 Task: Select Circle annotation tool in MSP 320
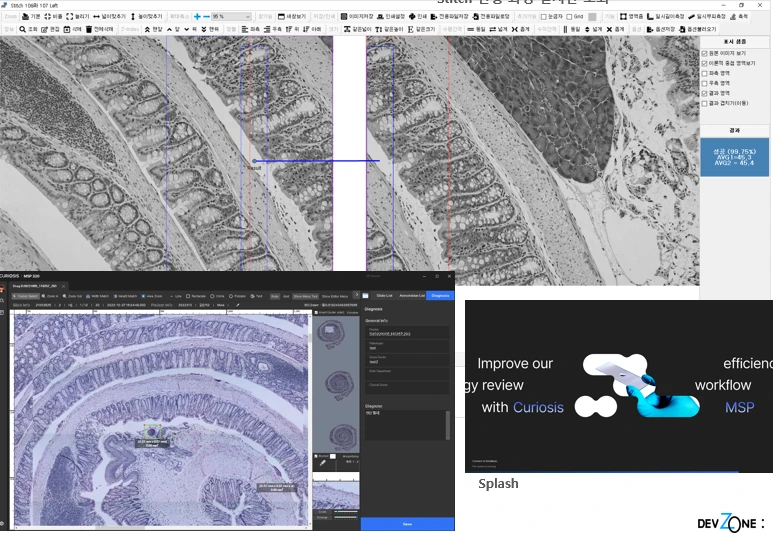pos(217,296)
